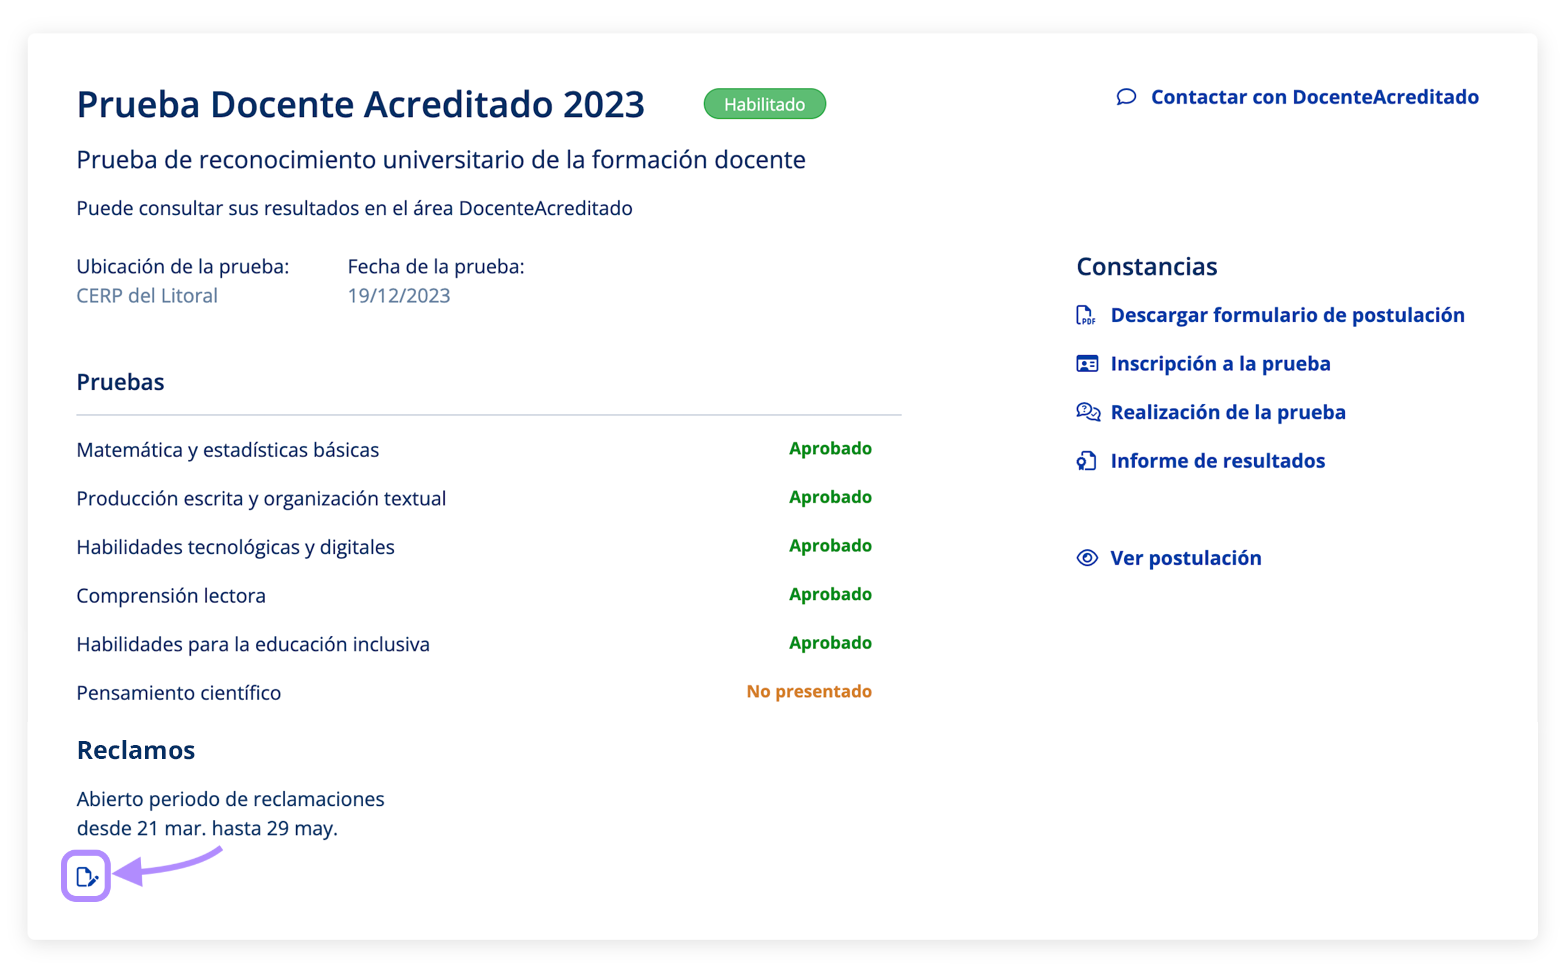The height and width of the screenshot is (964, 1567).
Task: Click the green Habilitado badge
Action: click(x=765, y=104)
